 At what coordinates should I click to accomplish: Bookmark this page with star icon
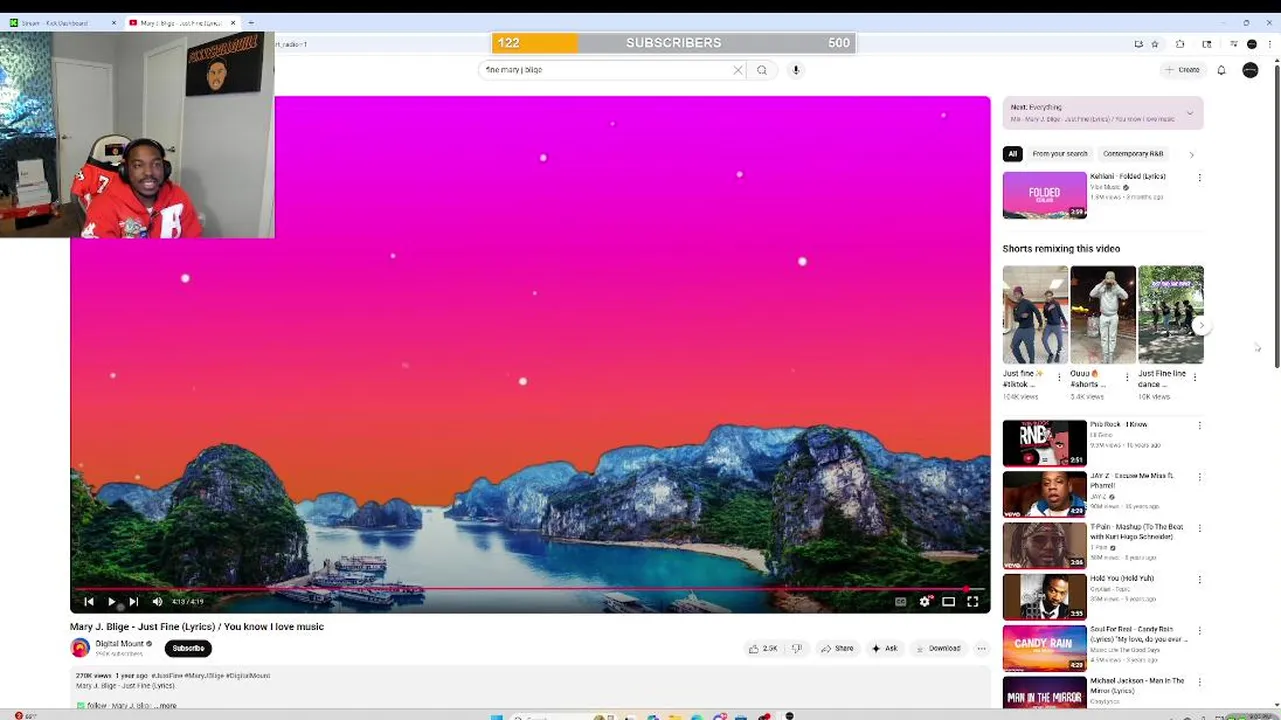(x=1155, y=44)
